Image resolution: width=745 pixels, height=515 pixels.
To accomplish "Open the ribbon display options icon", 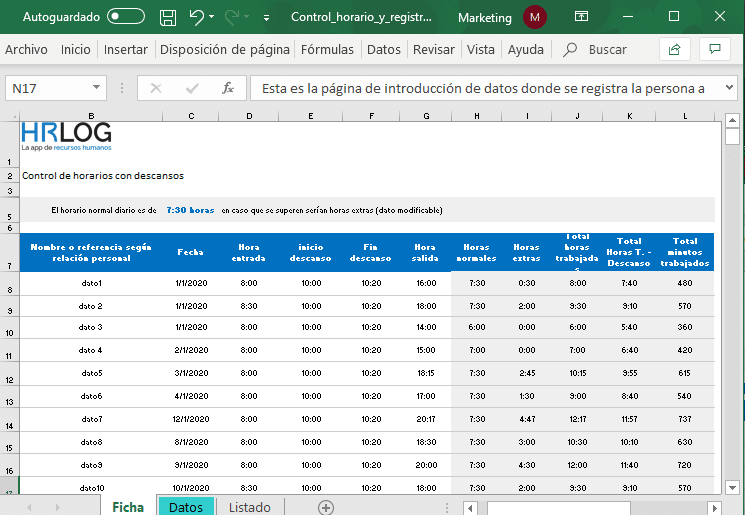I will [582, 17].
